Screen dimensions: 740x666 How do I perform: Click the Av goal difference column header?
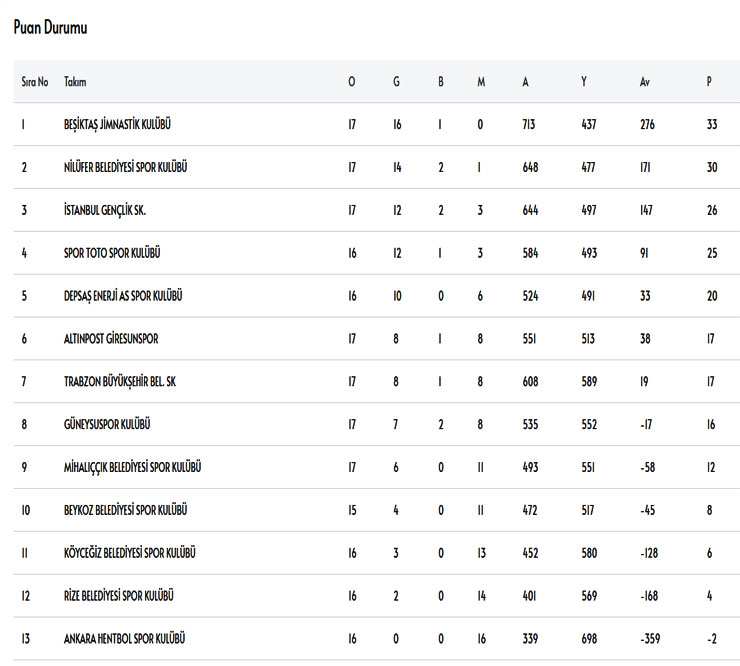pyautogui.click(x=645, y=82)
